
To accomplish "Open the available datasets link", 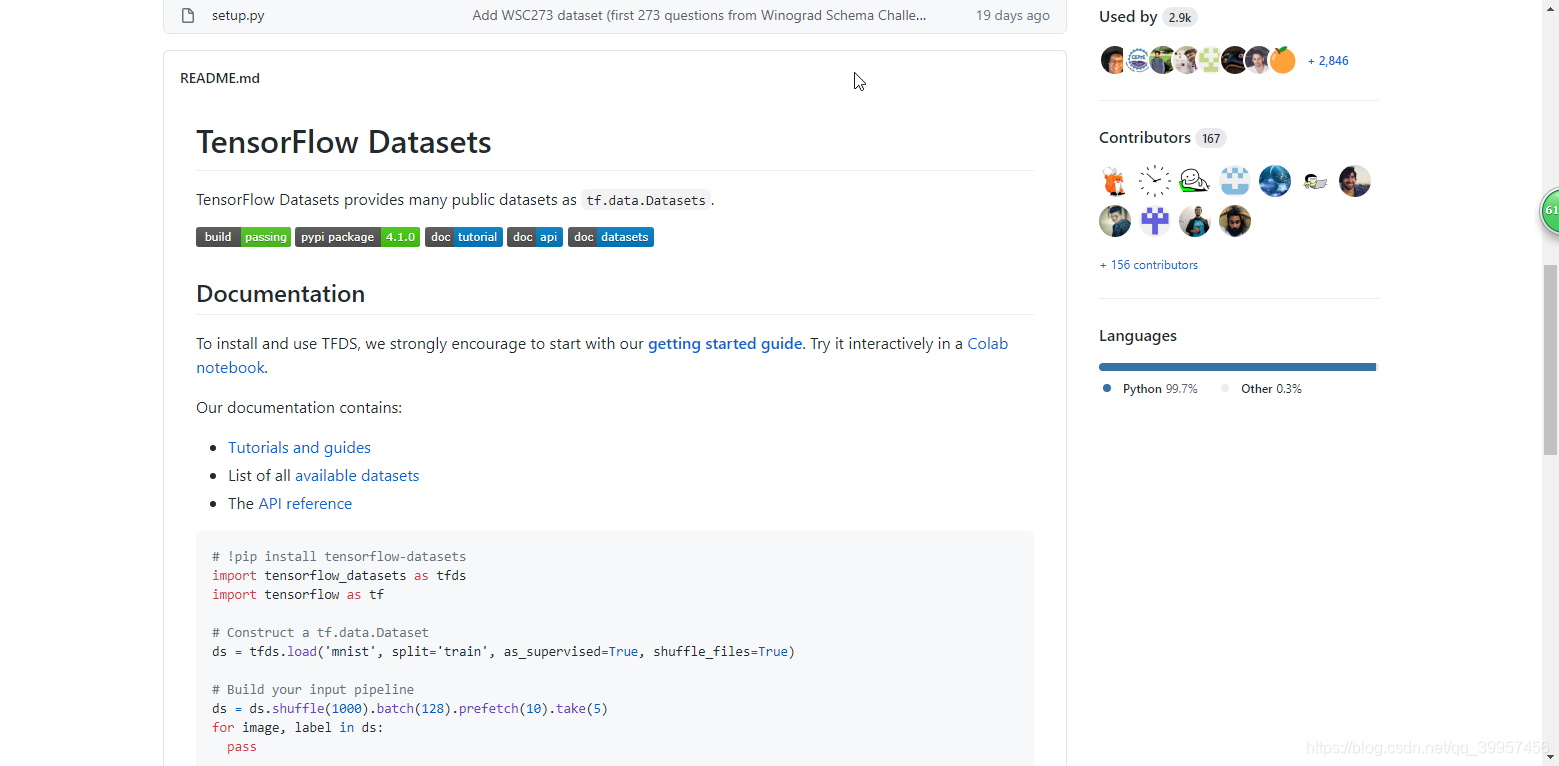I will [357, 476].
